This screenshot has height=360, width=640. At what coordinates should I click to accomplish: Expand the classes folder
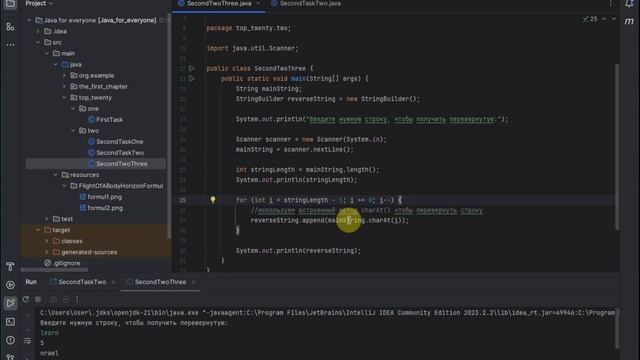click(47, 241)
